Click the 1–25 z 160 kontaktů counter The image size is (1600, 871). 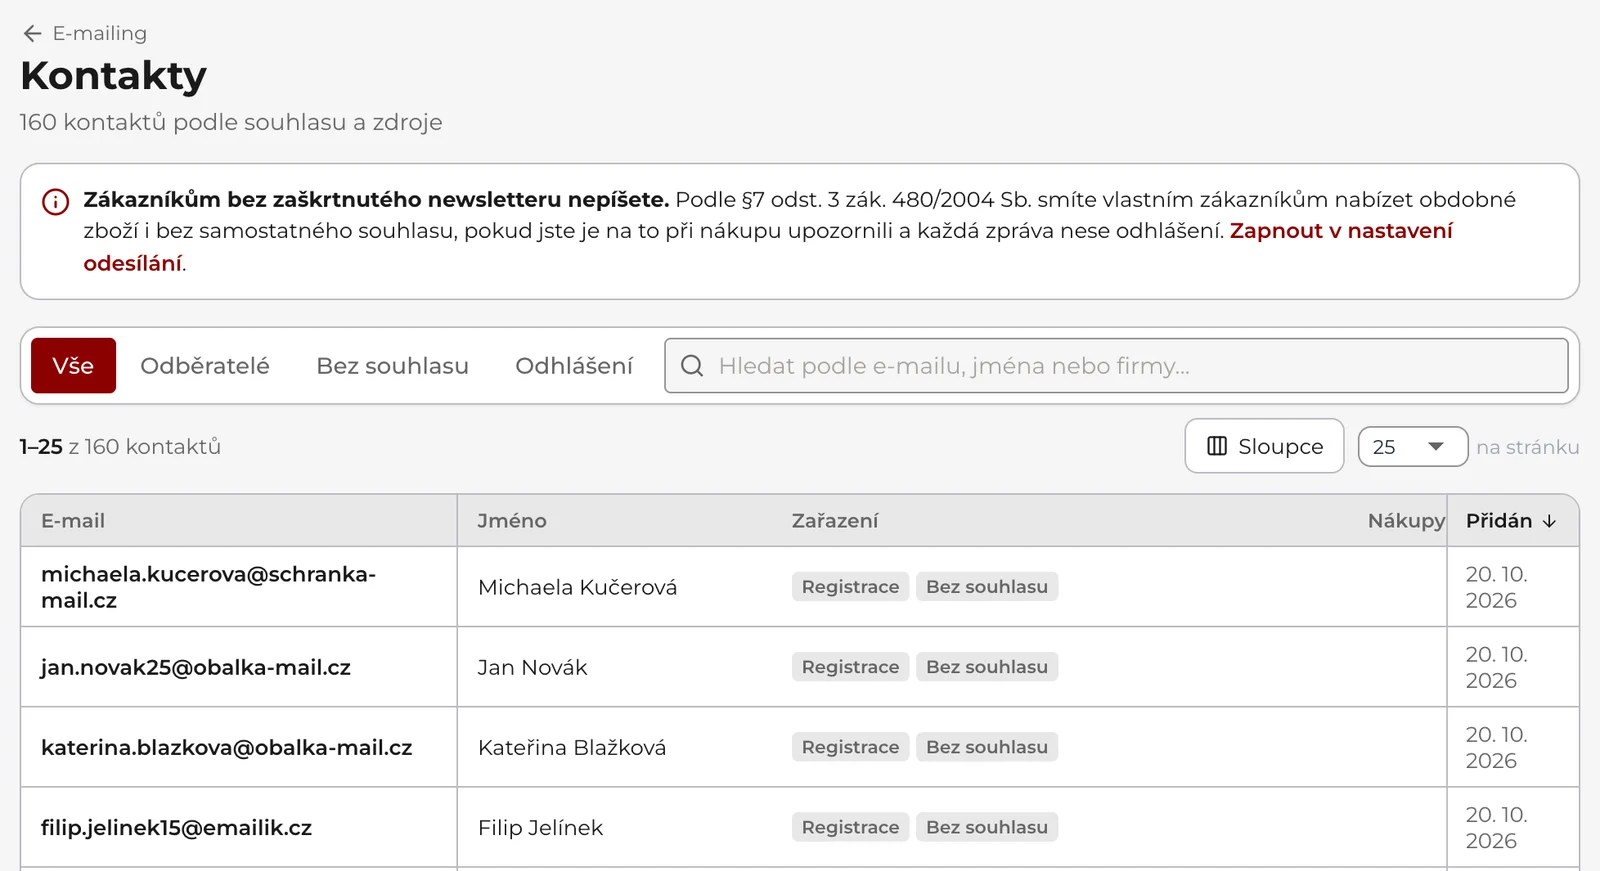click(x=120, y=446)
